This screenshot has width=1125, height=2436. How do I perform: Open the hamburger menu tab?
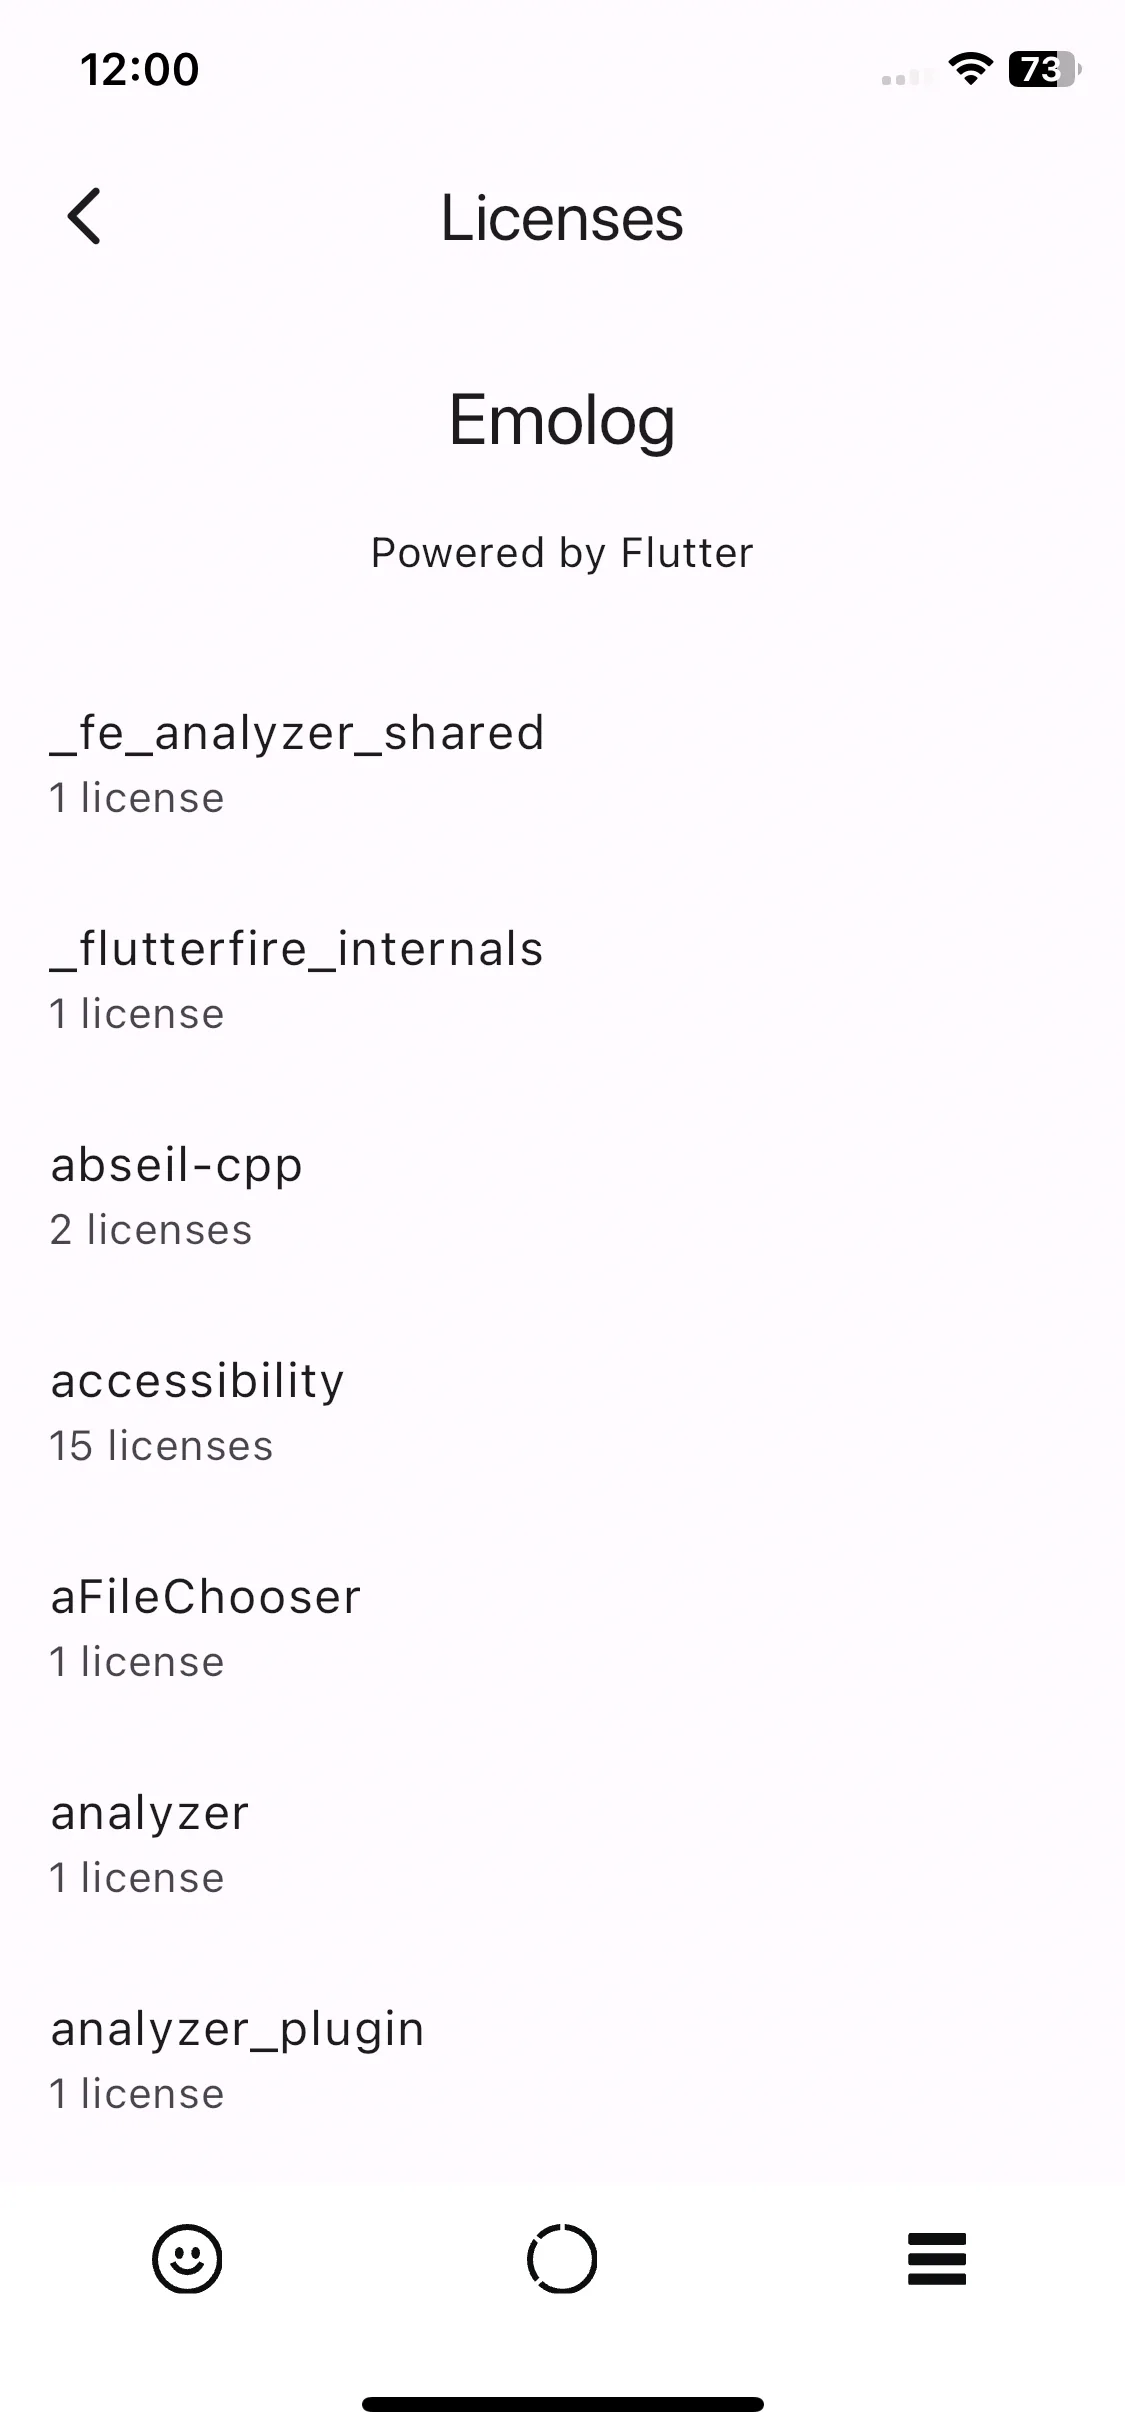click(937, 2259)
